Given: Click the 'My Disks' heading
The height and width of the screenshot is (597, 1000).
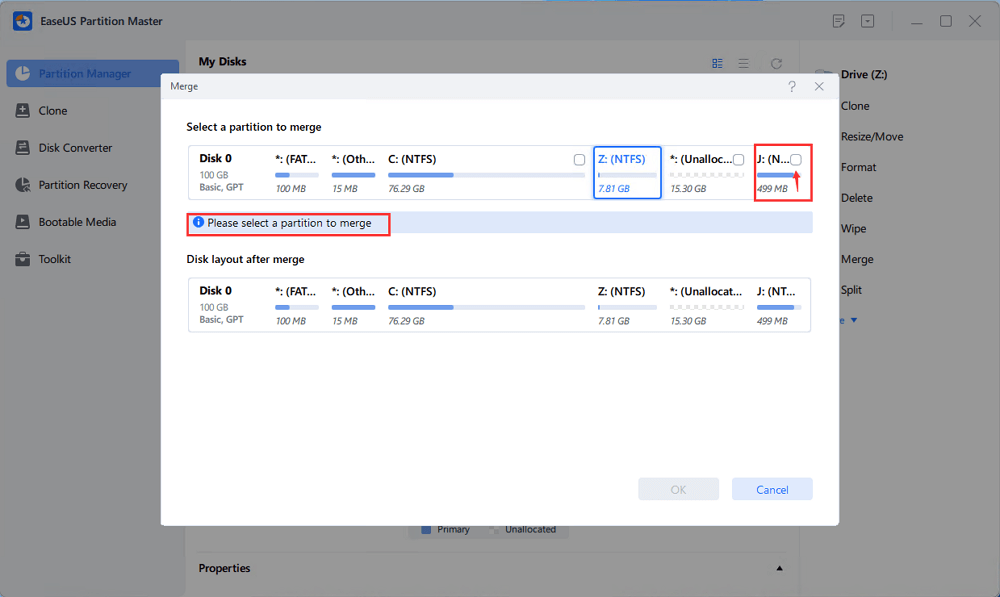Looking at the screenshot, I should pyautogui.click(x=222, y=62).
